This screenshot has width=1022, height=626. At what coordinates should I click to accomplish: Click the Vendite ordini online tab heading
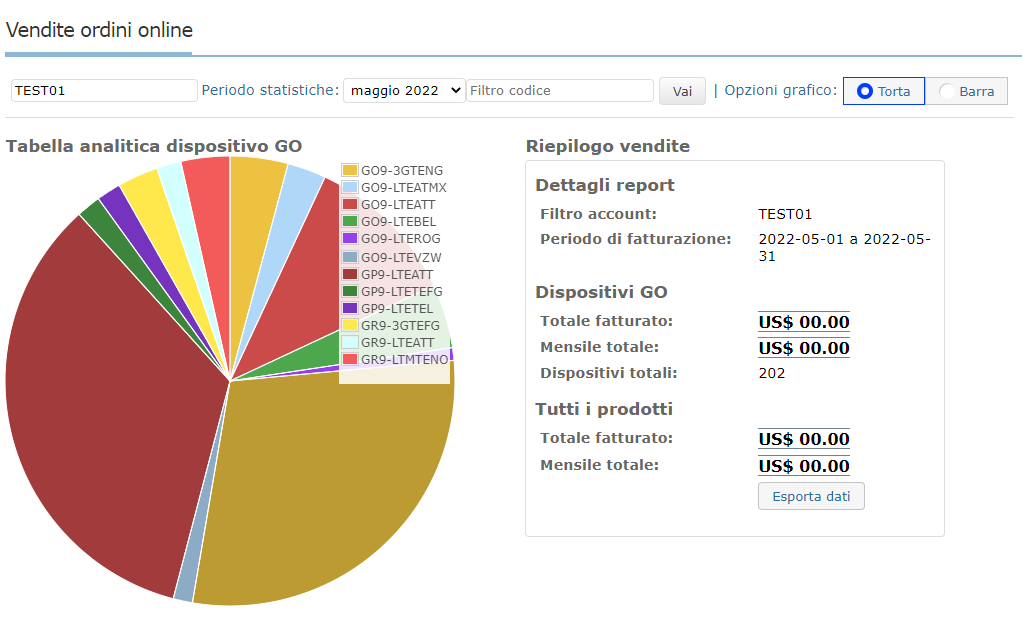[x=99, y=30]
